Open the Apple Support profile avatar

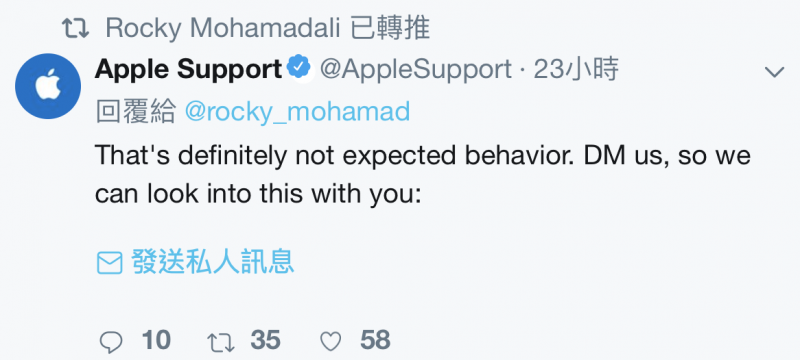tap(48, 86)
